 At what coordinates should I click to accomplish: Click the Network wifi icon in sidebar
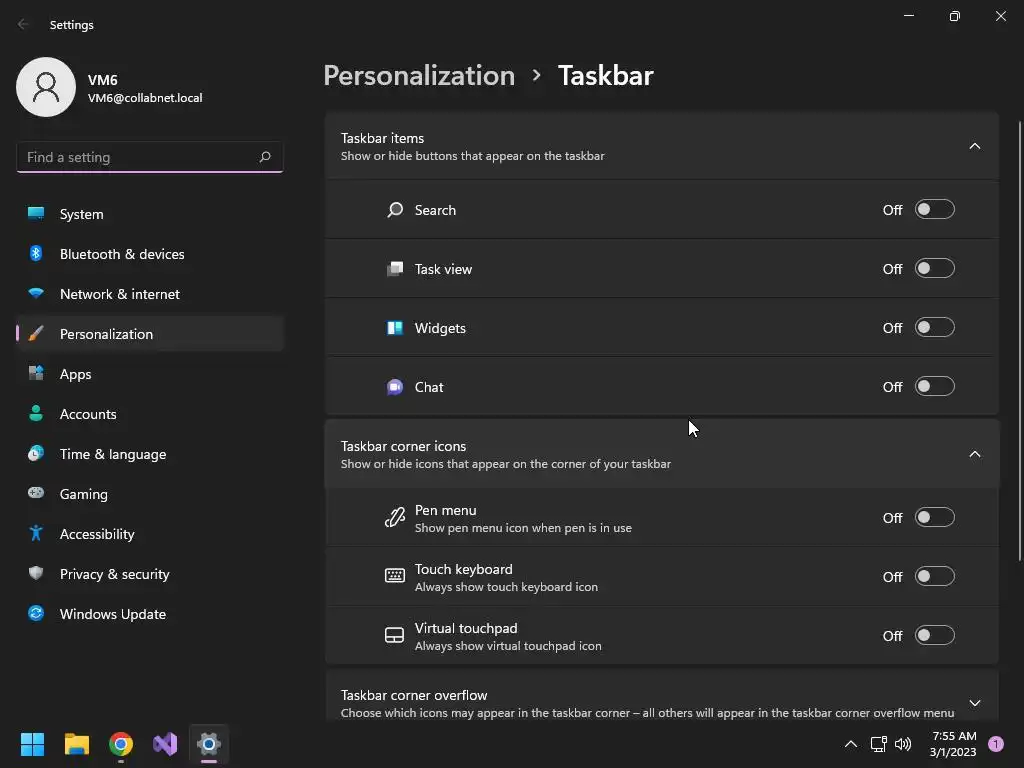pos(36,293)
